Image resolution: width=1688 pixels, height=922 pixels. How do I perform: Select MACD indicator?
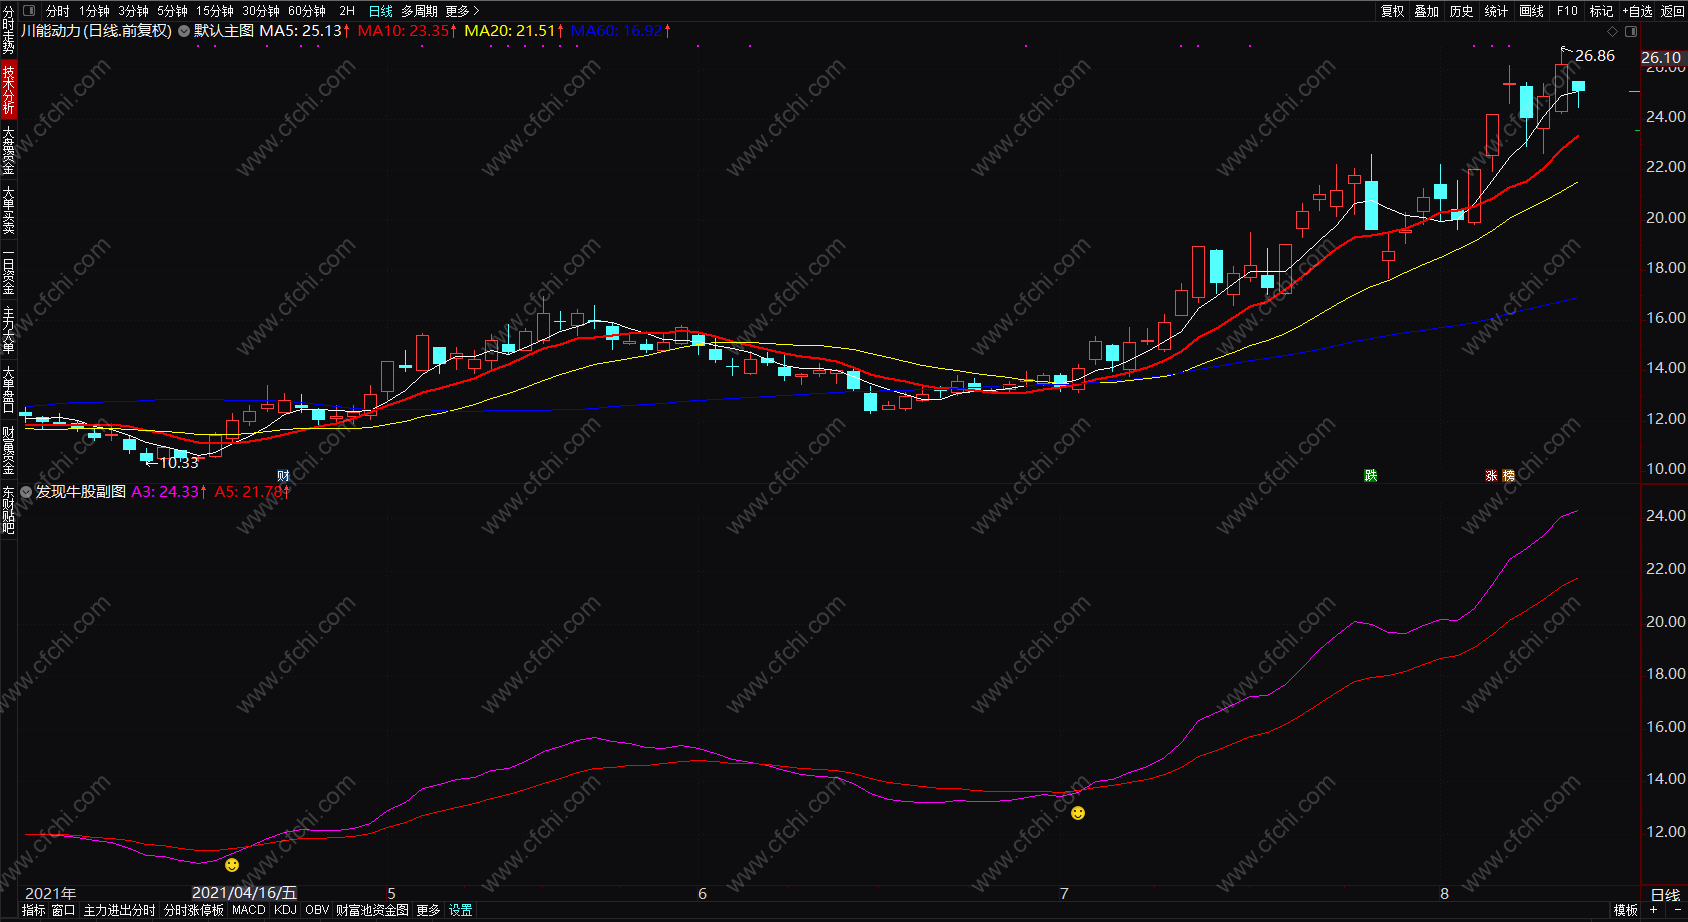[249, 911]
